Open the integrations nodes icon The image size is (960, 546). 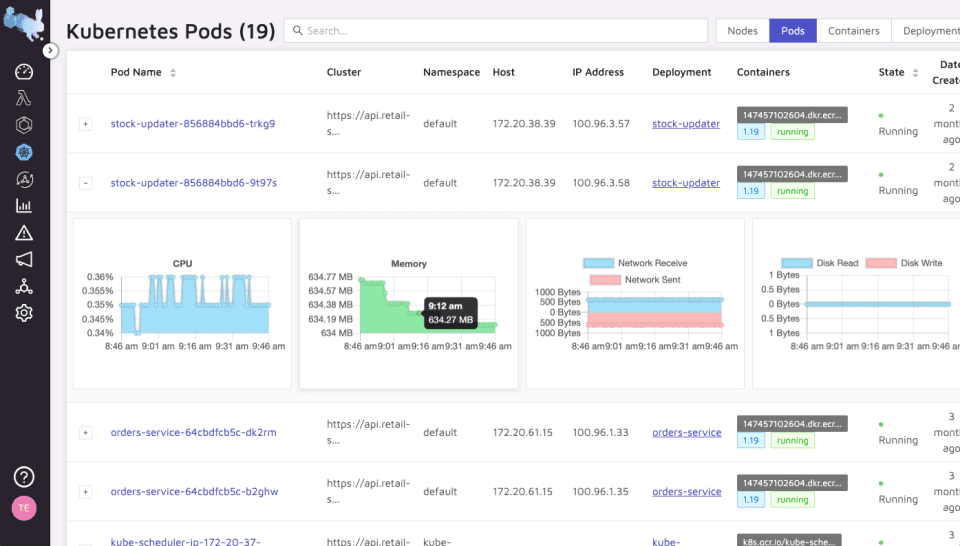click(x=24, y=286)
